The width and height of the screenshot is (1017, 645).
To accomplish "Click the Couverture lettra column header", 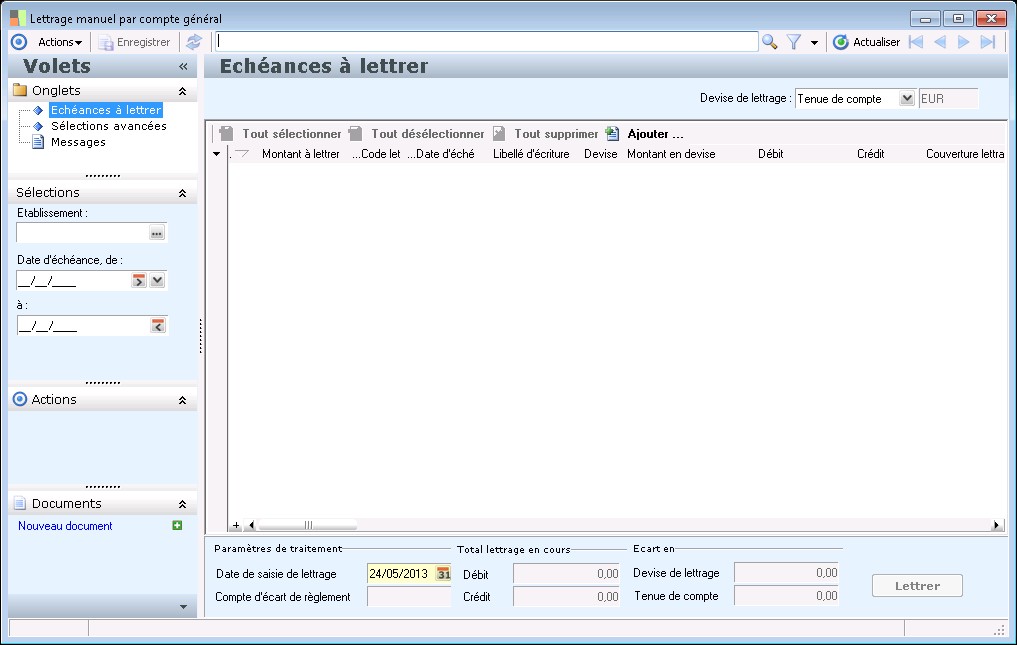I will (964, 154).
